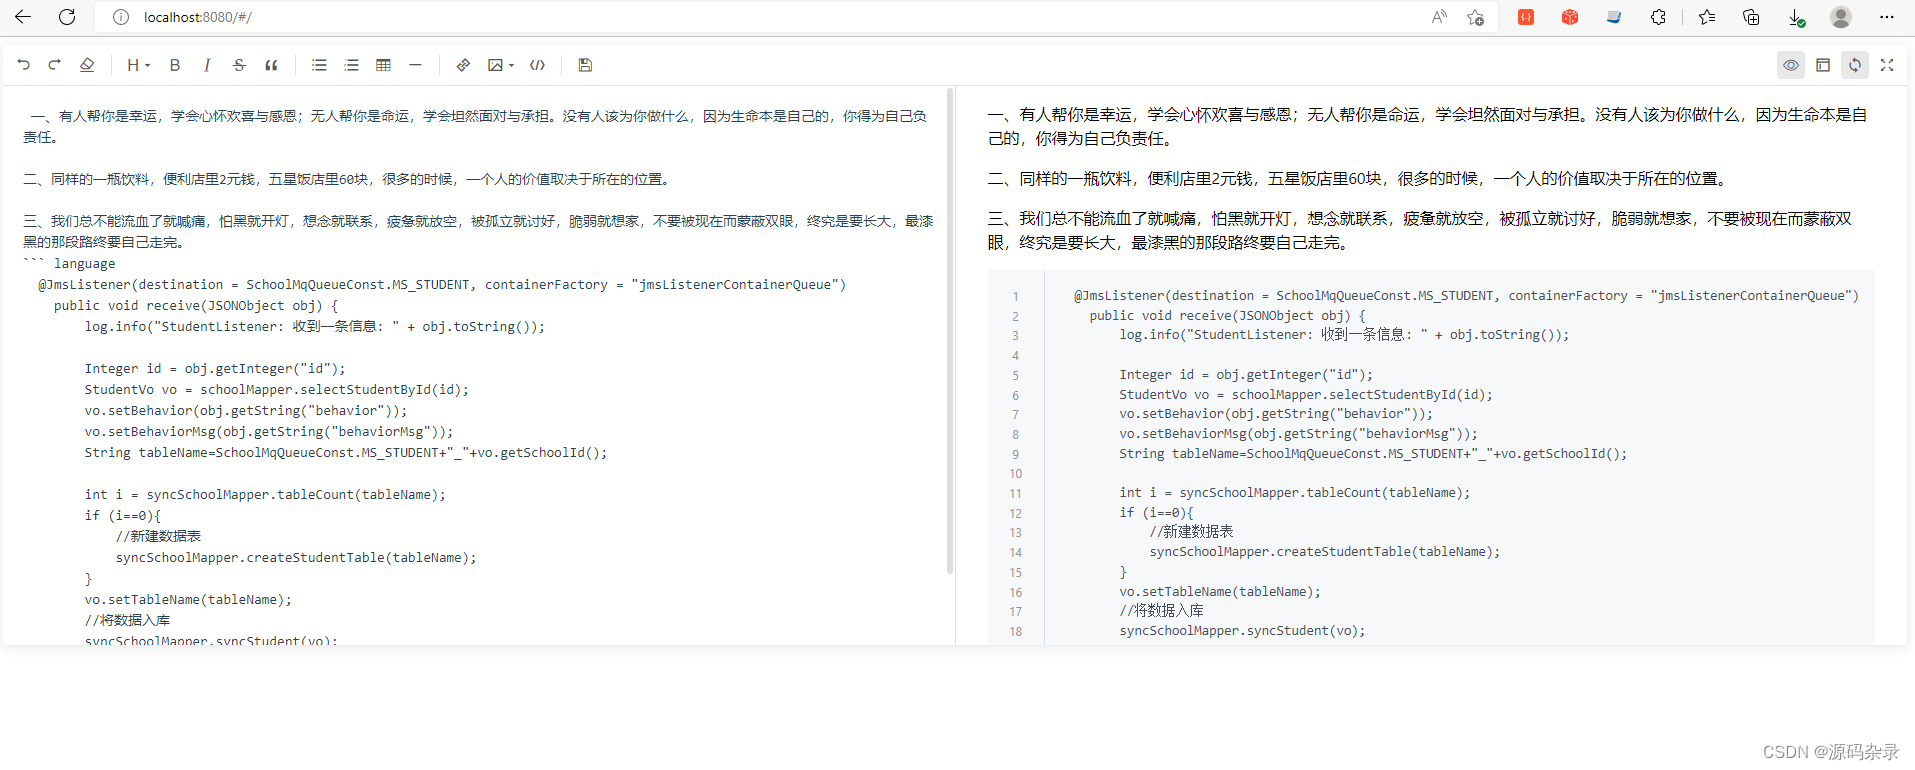
Task: Open the browser Downloads panel
Action: (1796, 17)
